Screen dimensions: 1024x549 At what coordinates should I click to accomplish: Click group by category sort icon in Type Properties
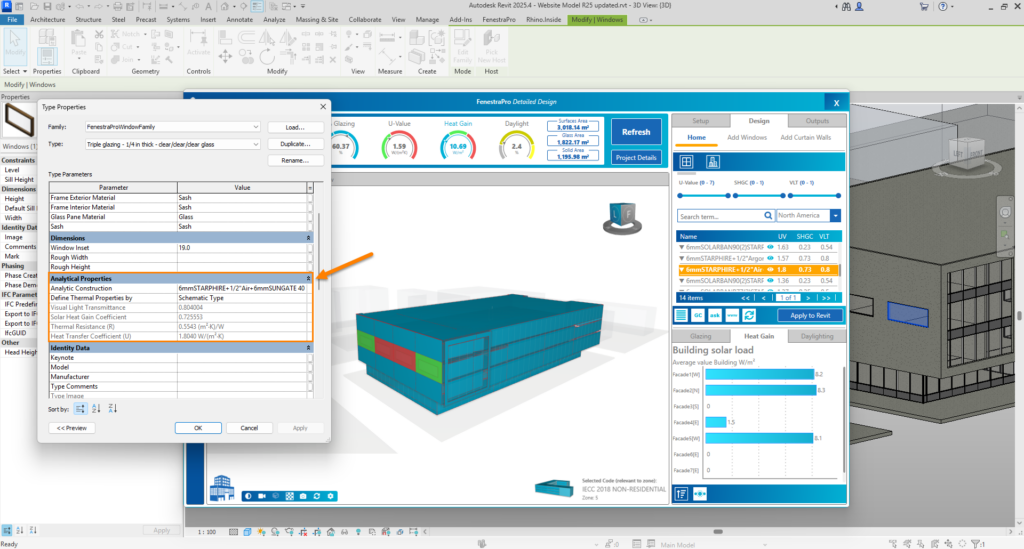(x=80, y=409)
